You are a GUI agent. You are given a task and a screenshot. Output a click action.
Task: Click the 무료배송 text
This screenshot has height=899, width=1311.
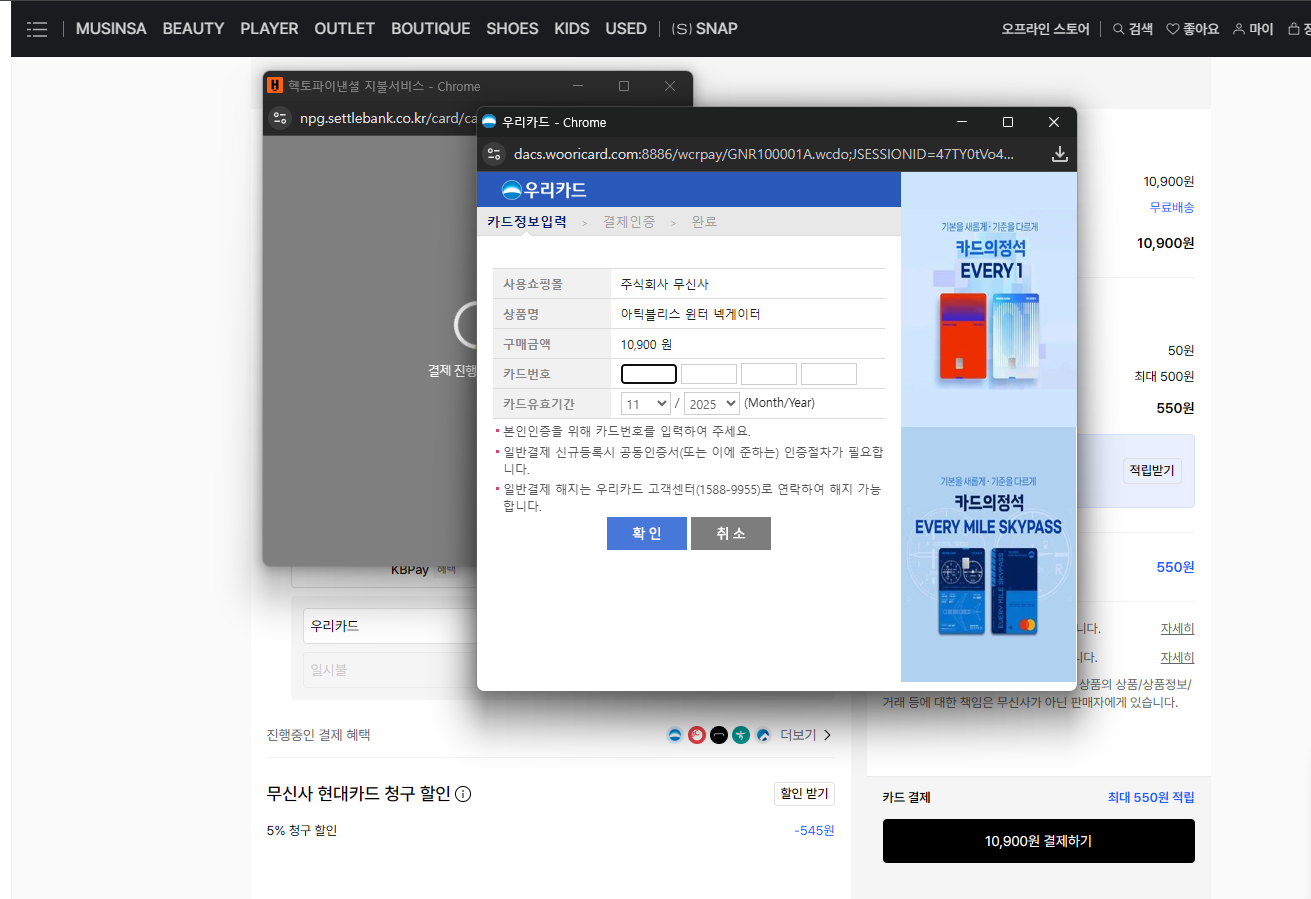click(1172, 207)
